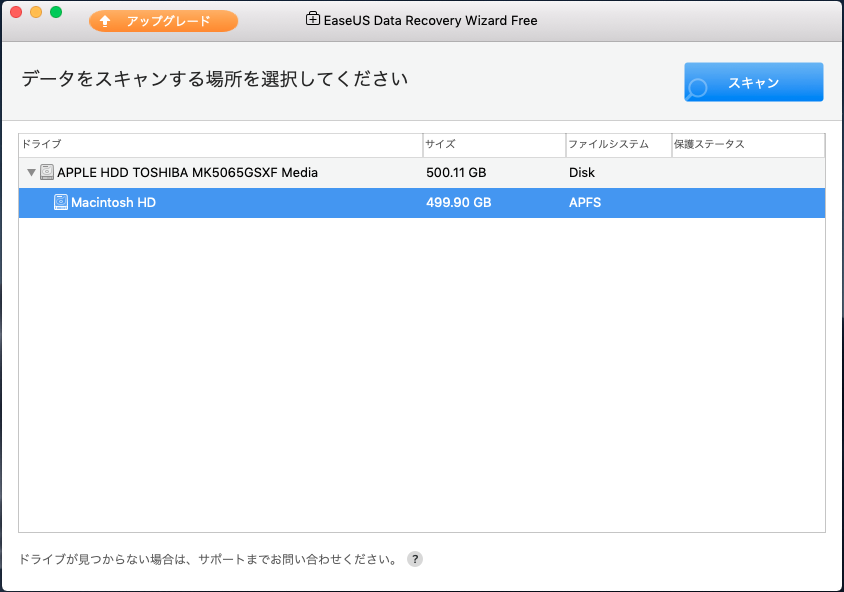The width and height of the screenshot is (844, 592).
Task: Click the EaseUS title bar briefcase icon
Action: (313, 19)
